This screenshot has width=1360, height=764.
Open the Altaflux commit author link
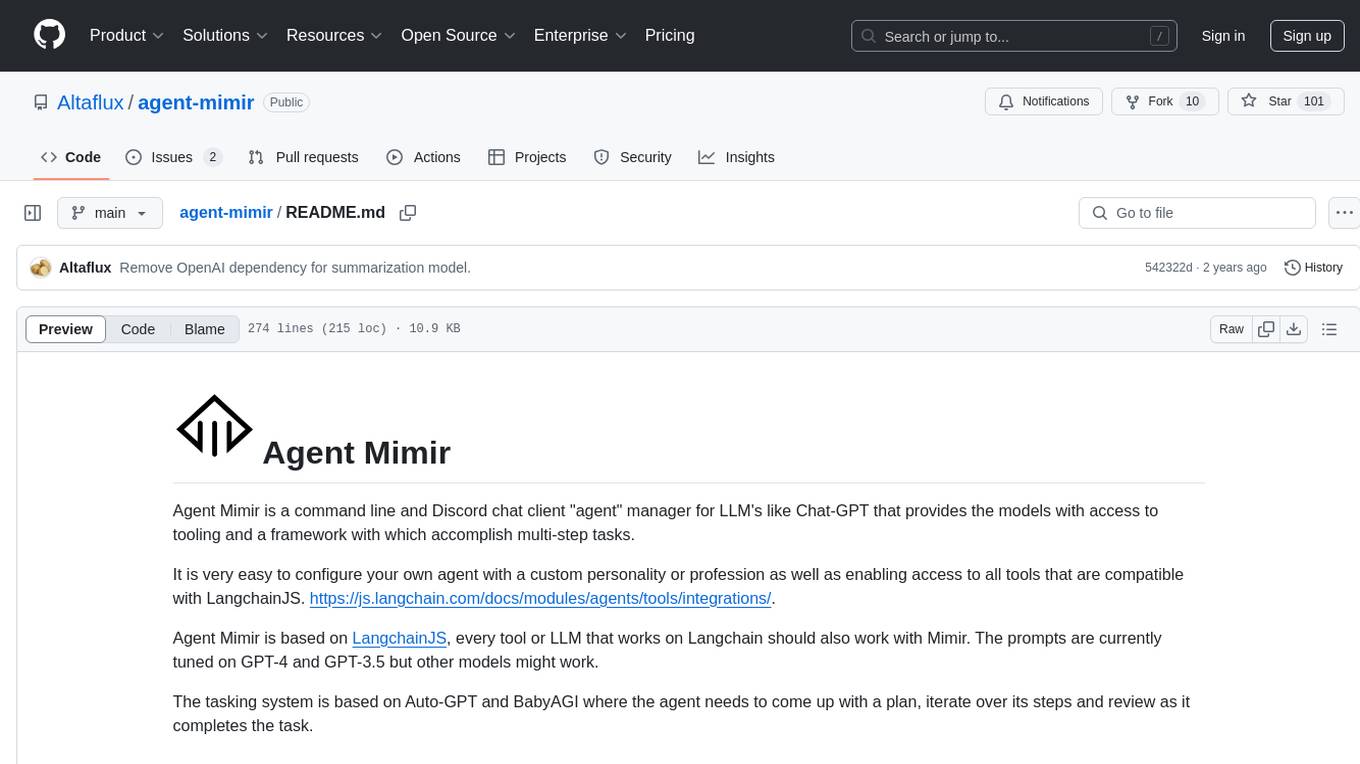click(85, 268)
